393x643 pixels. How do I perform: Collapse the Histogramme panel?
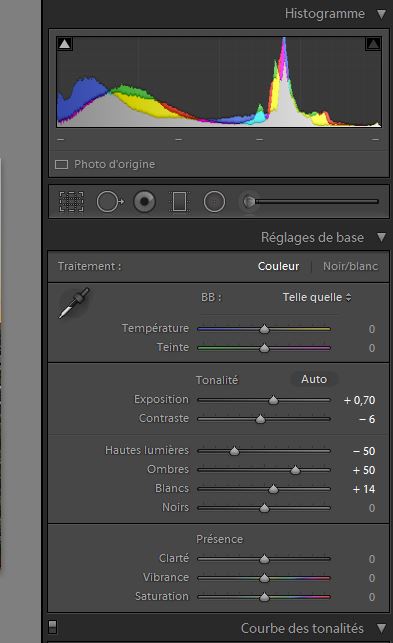381,14
